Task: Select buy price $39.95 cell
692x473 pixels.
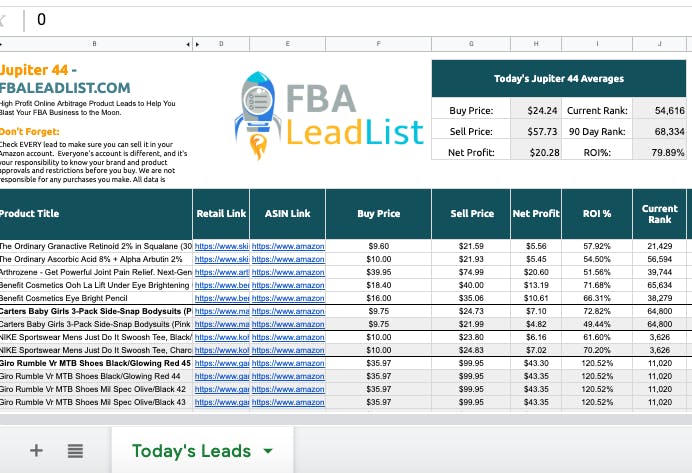Action: [378, 272]
